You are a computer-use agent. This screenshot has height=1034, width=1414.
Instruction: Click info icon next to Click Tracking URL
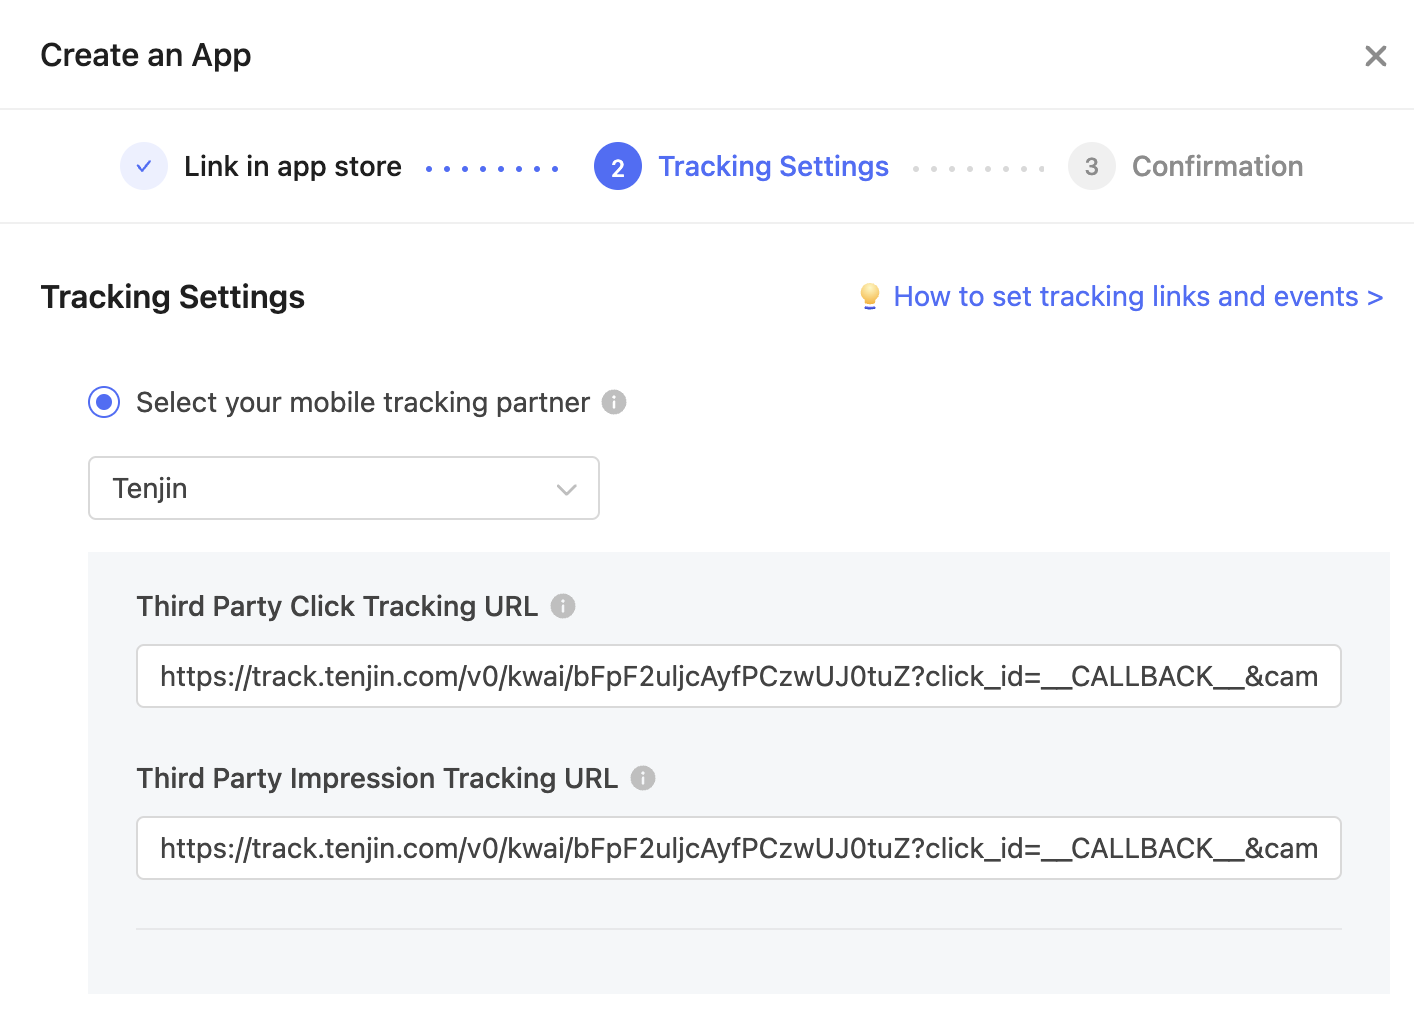pos(563,606)
